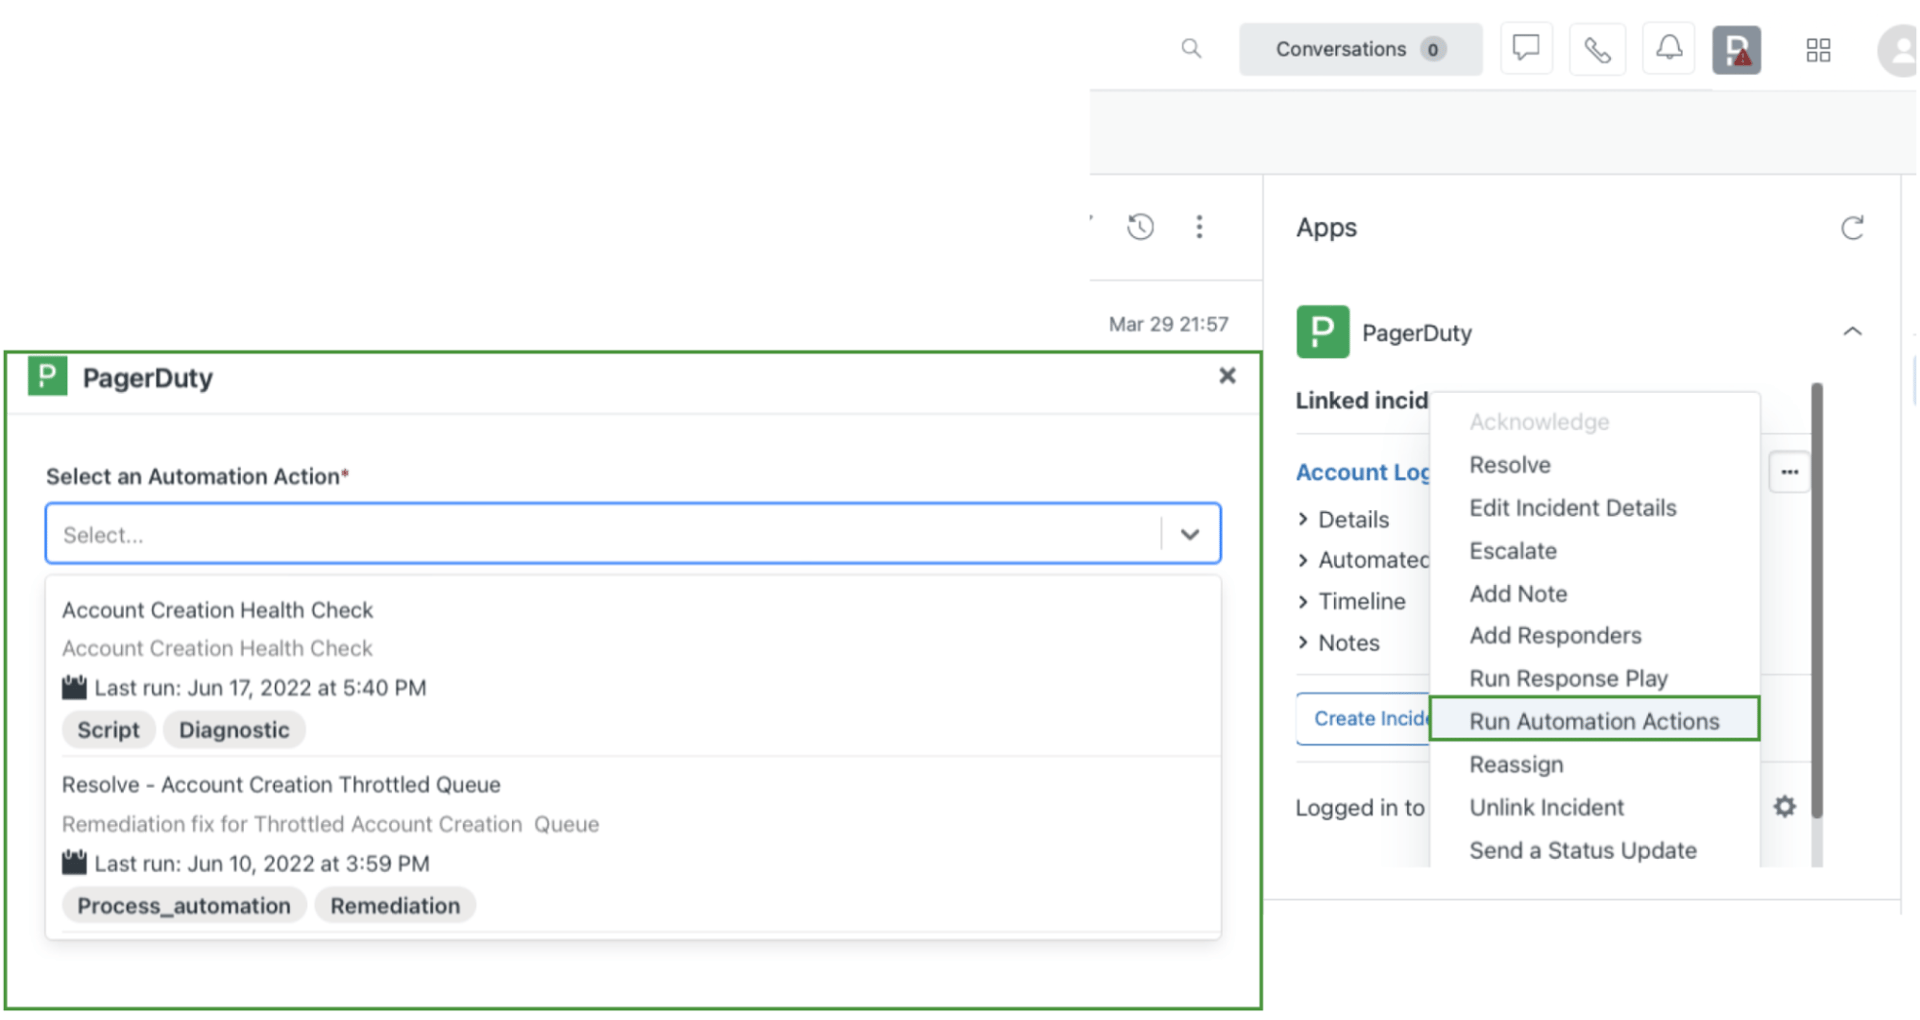
Task: Click the phone call icon
Action: (x=1597, y=49)
